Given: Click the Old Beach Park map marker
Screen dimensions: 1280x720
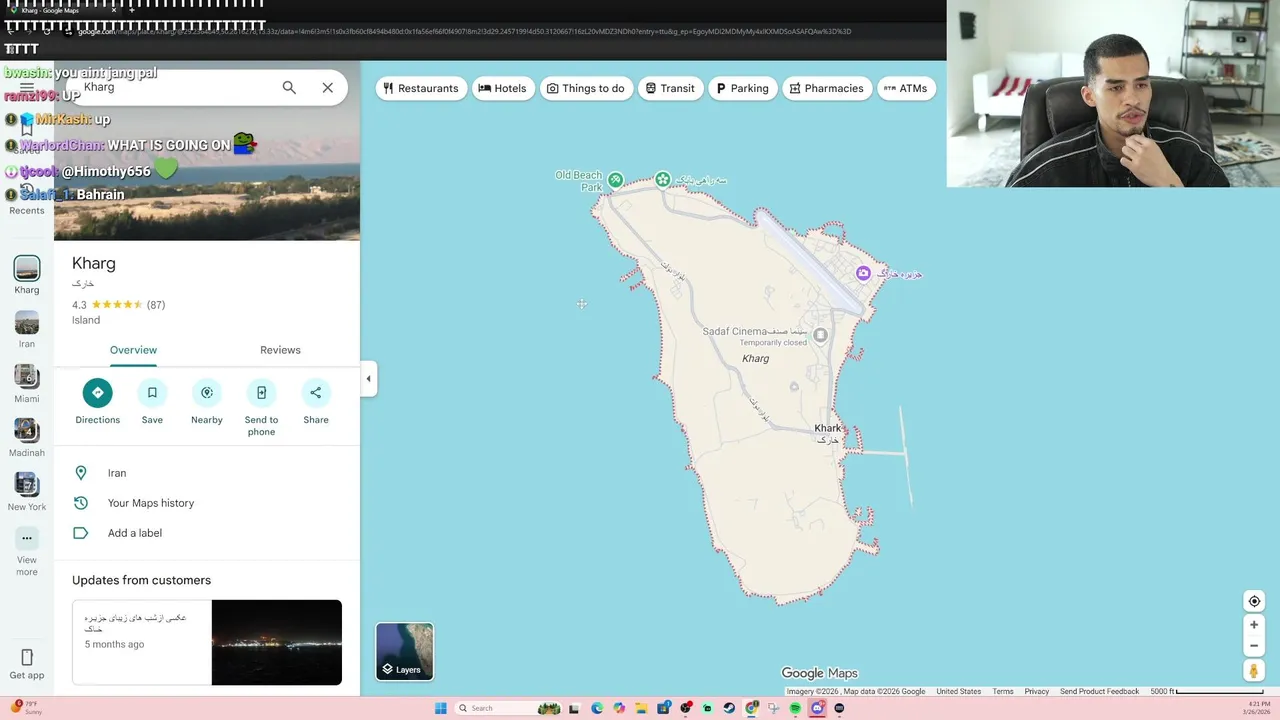Looking at the screenshot, I should pos(615,180).
